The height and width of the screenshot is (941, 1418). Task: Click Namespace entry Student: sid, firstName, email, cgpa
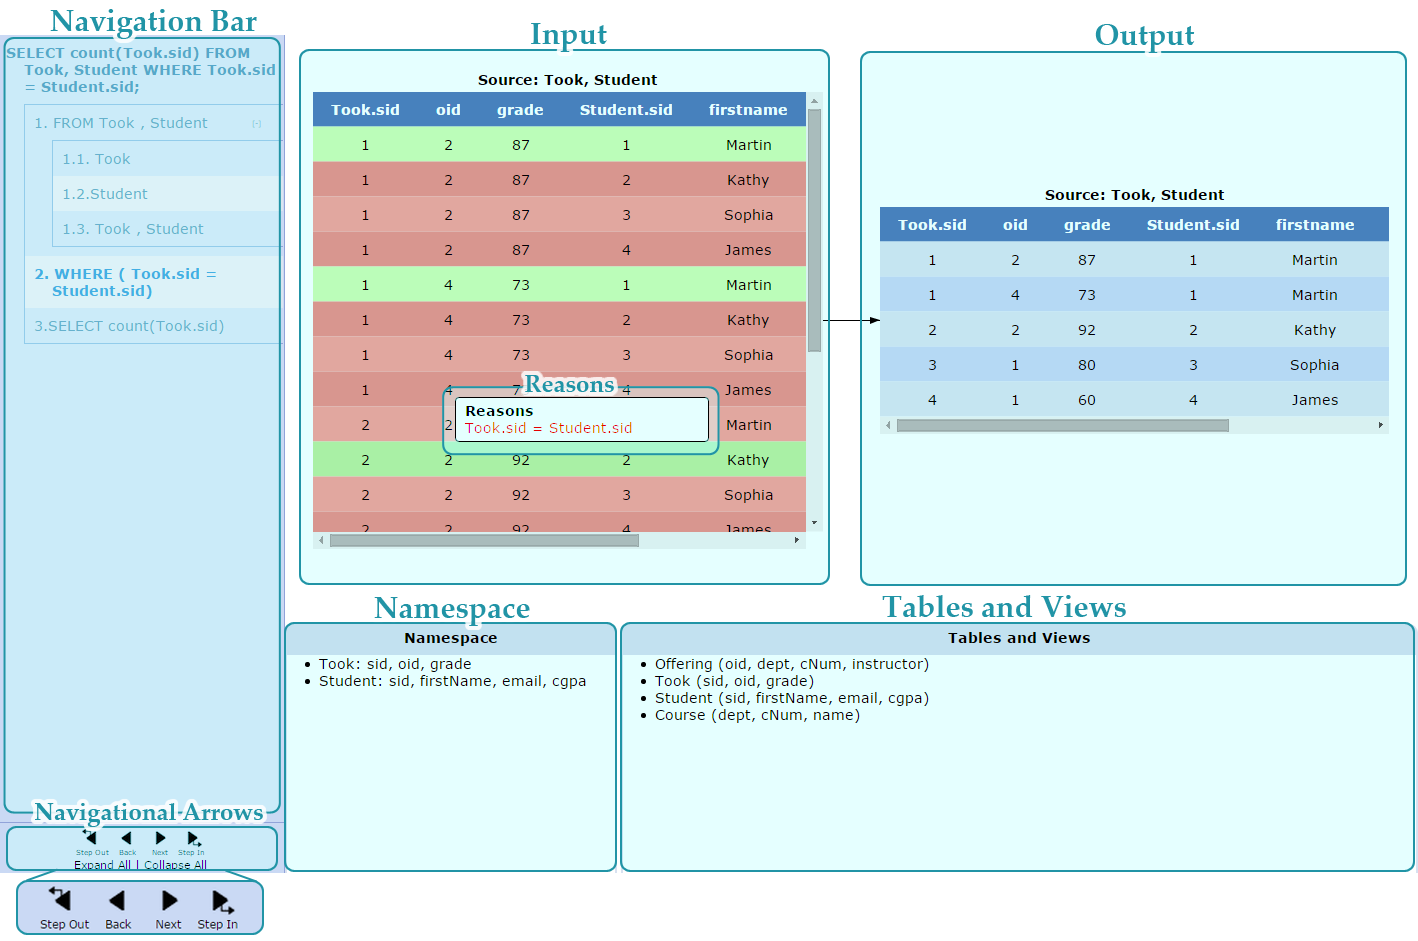[452, 681]
